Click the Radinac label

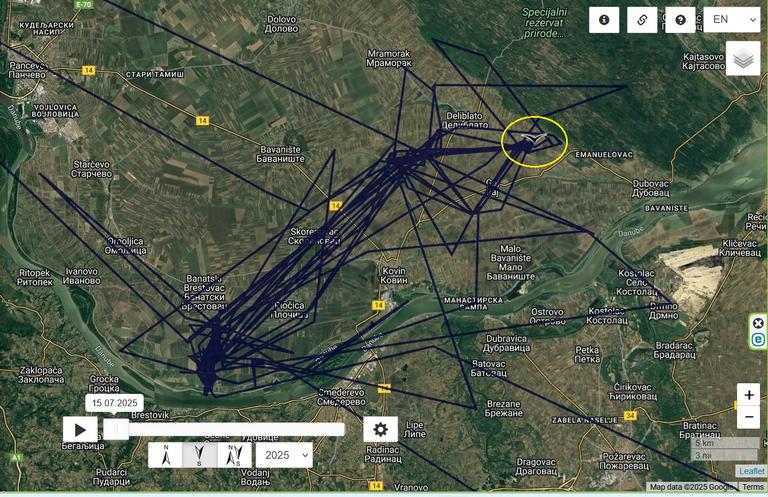[383, 454]
